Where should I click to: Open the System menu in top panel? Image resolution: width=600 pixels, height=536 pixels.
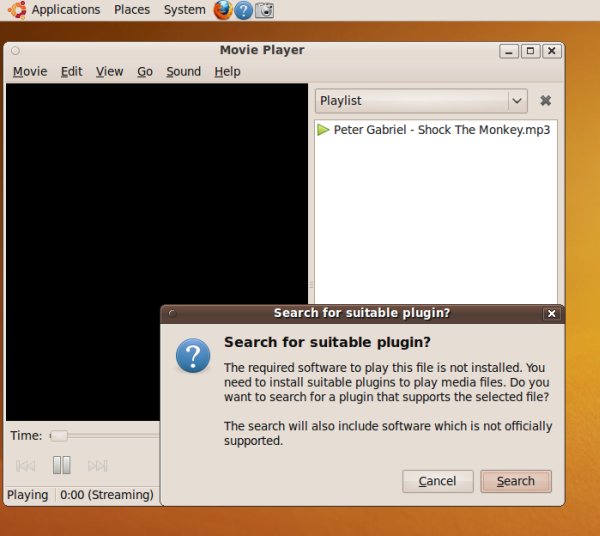(x=184, y=10)
